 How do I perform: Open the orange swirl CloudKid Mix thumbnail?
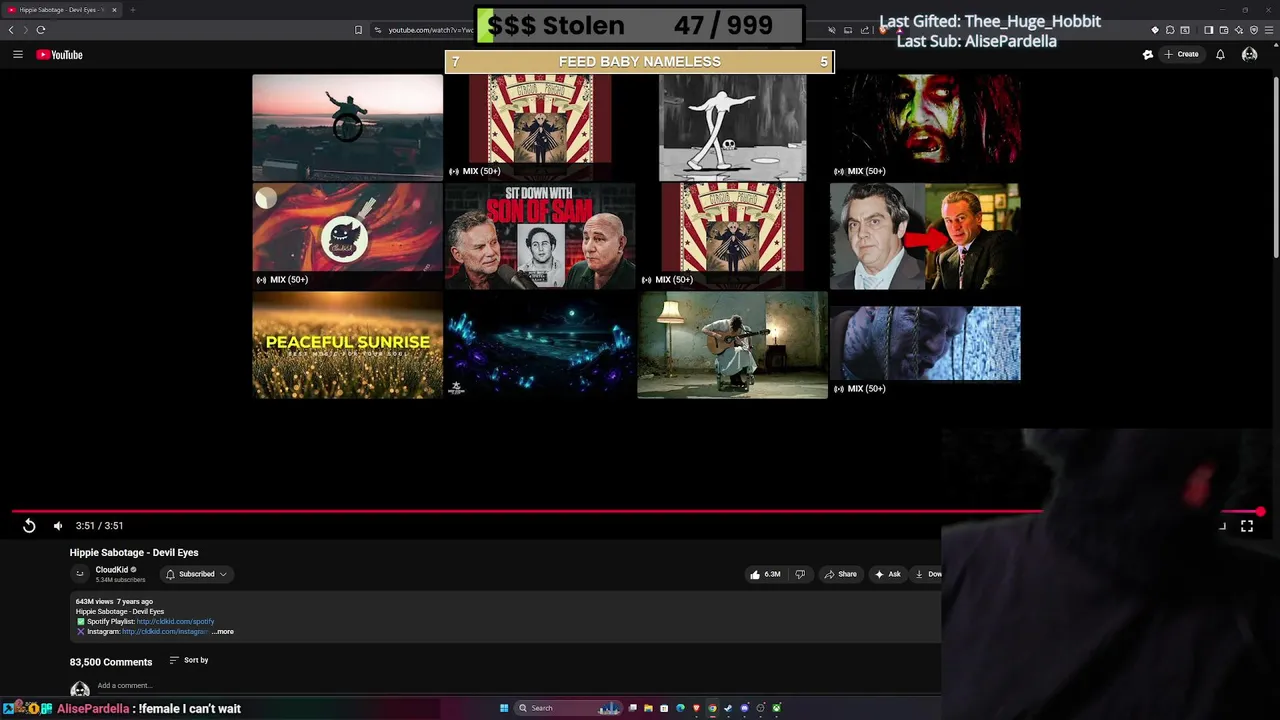[x=347, y=236]
